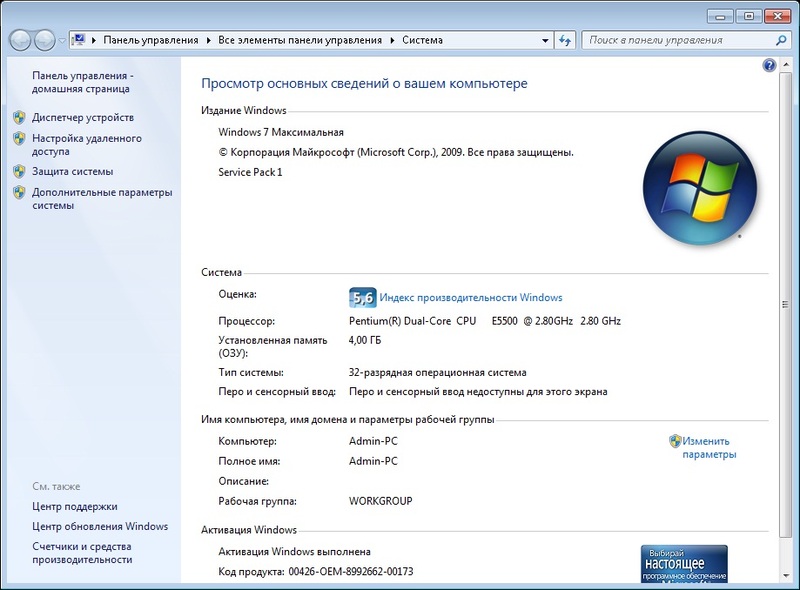
Task: Expand arrow after Панель управления breadcrumb
Action: pyautogui.click(x=209, y=40)
